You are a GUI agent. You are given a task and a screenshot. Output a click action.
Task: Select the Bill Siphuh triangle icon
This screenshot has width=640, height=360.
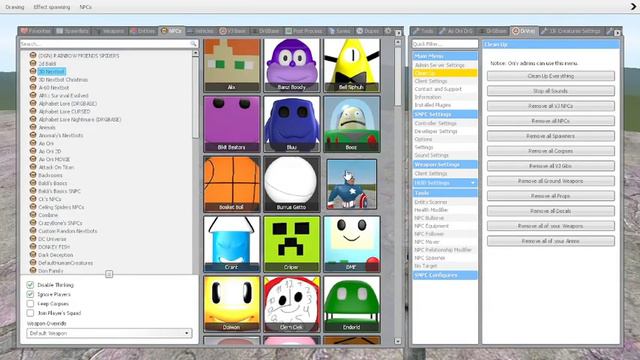pos(351,65)
